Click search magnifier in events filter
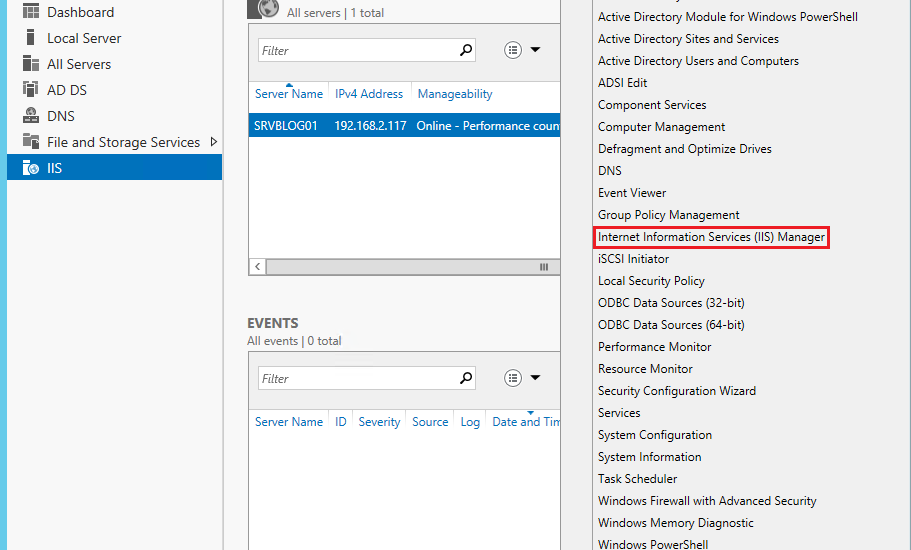This screenshot has width=911, height=550. [x=466, y=378]
